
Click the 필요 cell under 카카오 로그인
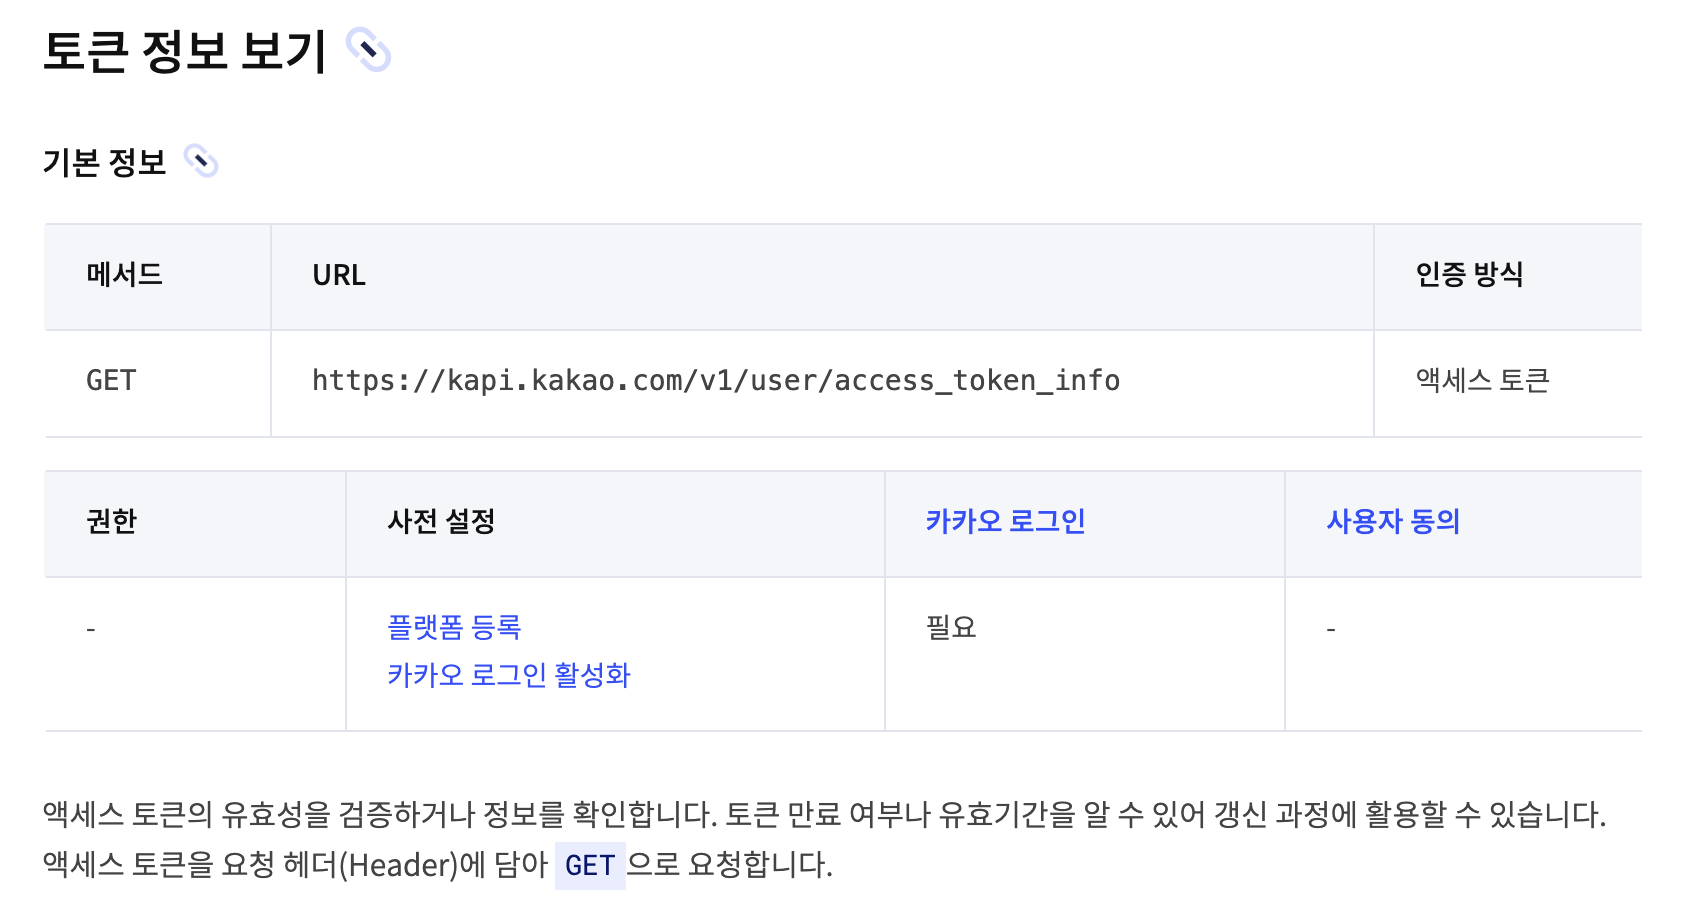pos(1085,654)
